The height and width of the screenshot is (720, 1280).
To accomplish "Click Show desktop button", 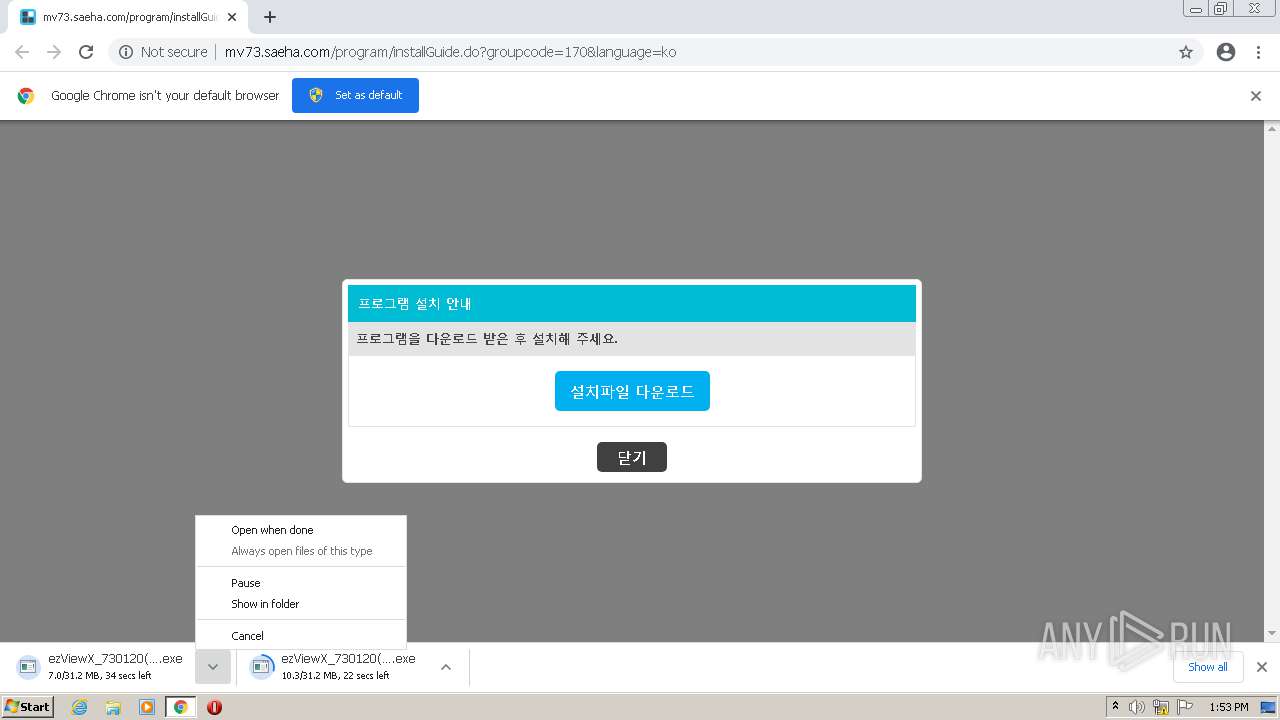I will click(1268, 707).
